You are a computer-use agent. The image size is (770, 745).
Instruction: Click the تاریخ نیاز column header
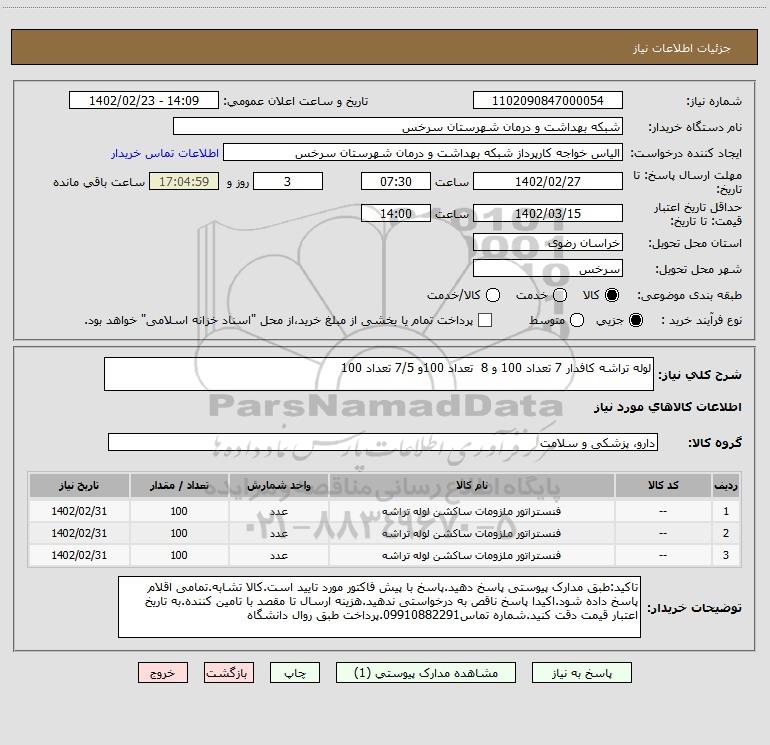click(79, 485)
